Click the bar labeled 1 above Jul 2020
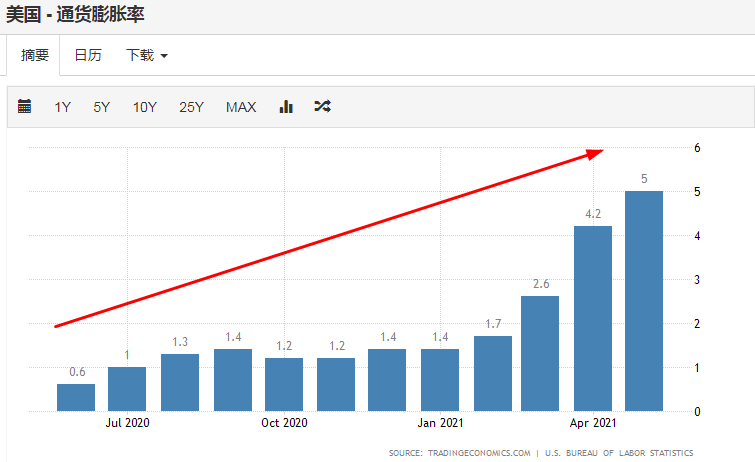Image resolution: width=755 pixels, height=462 pixels. [x=127, y=389]
